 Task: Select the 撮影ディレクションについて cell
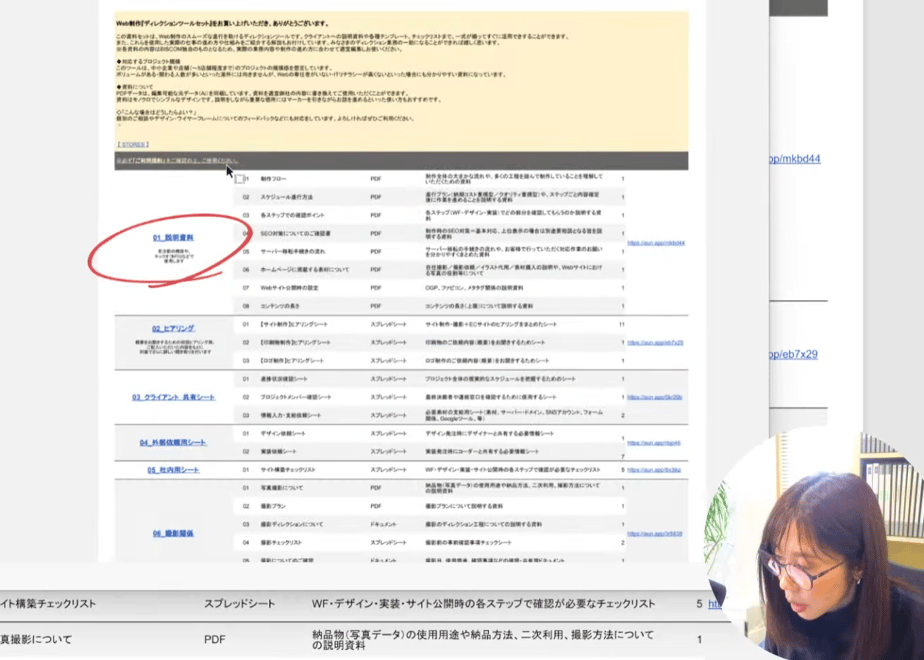coord(292,524)
